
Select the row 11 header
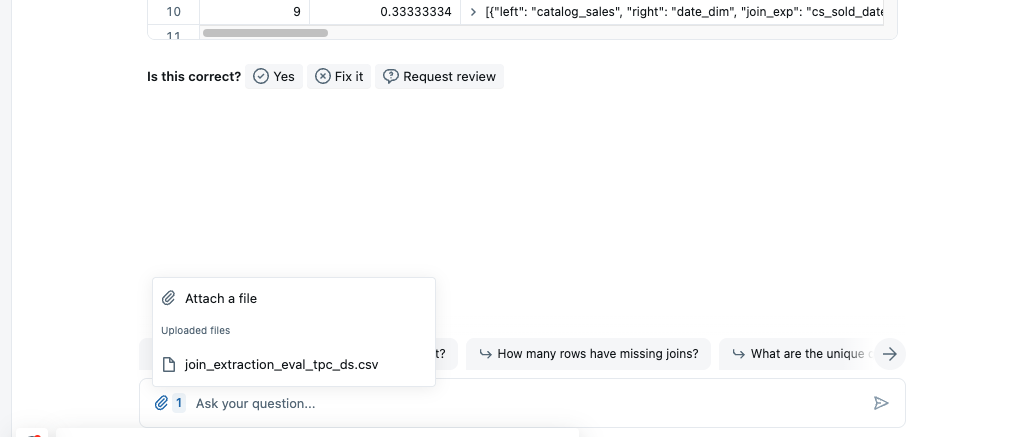[x=173, y=36]
